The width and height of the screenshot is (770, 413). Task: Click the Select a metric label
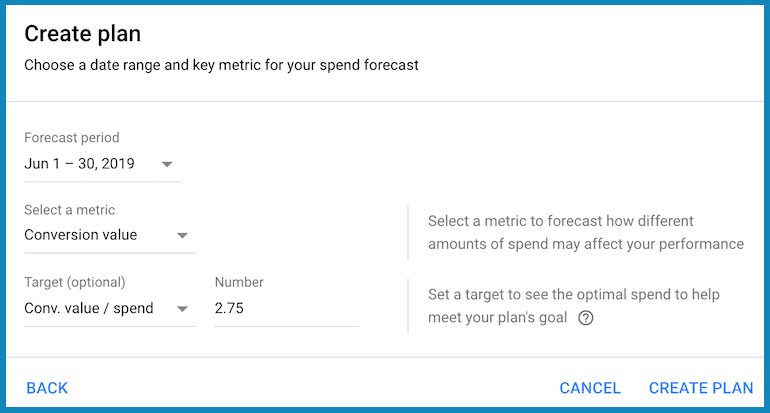pyautogui.click(x=70, y=210)
